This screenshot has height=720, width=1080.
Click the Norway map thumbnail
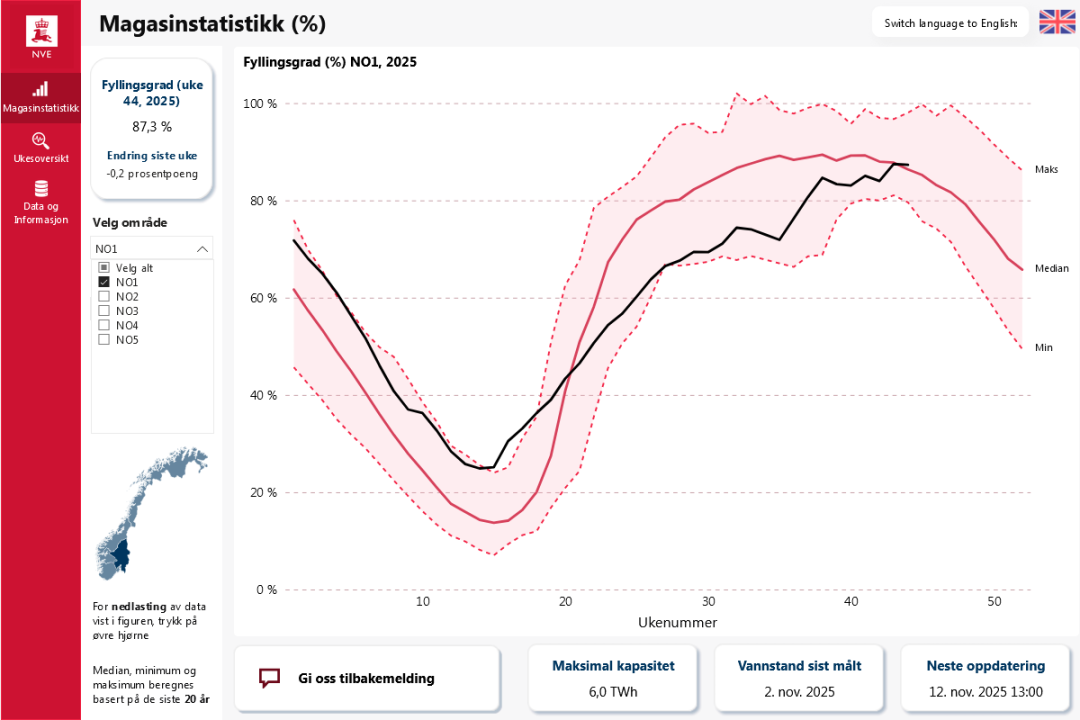click(148, 512)
